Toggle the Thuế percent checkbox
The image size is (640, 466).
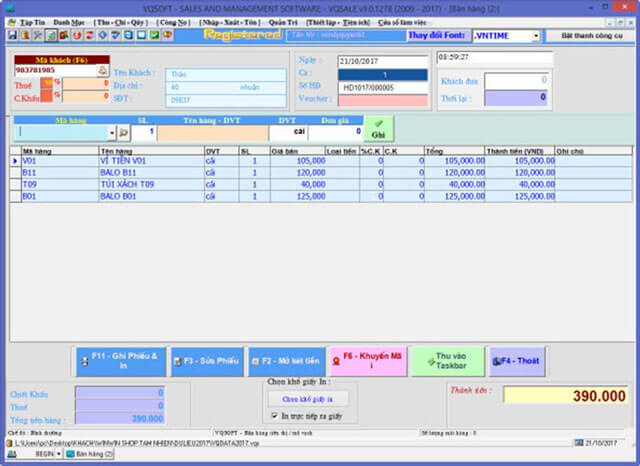click(x=57, y=84)
